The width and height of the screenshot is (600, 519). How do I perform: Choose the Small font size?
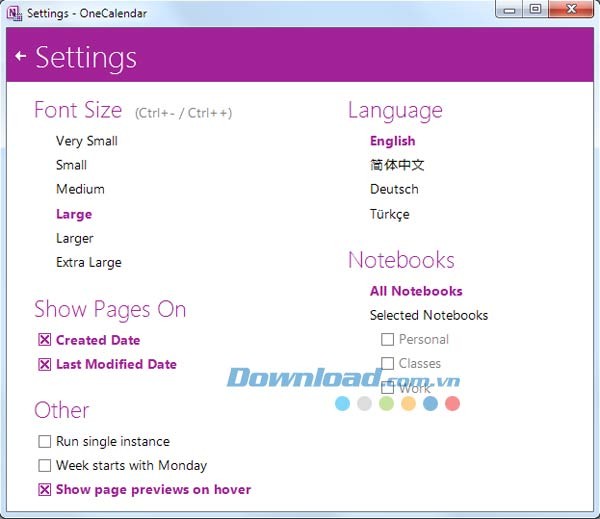click(71, 165)
